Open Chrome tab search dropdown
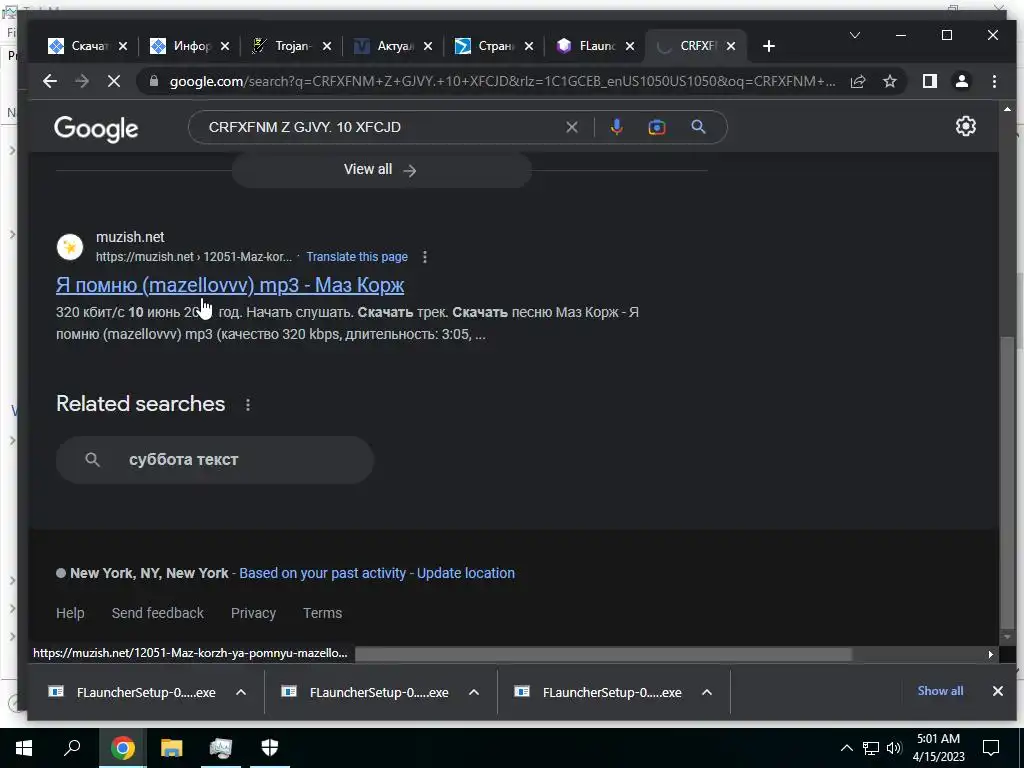The image size is (1024, 768). 854,35
